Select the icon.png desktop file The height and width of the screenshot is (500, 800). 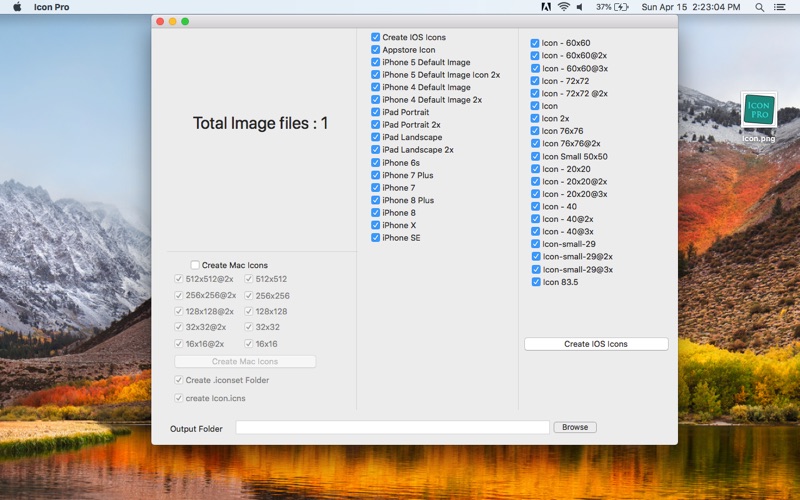click(759, 117)
